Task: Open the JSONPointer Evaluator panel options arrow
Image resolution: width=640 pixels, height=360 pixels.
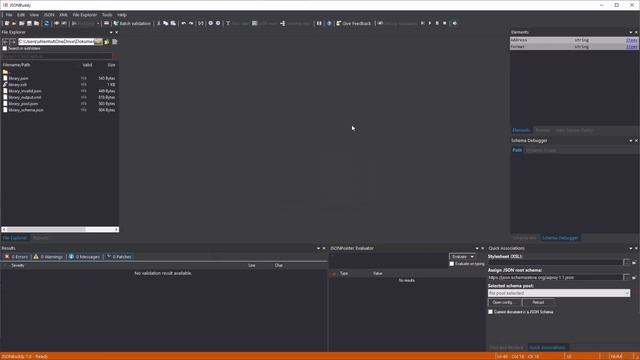Action: pos(477,248)
